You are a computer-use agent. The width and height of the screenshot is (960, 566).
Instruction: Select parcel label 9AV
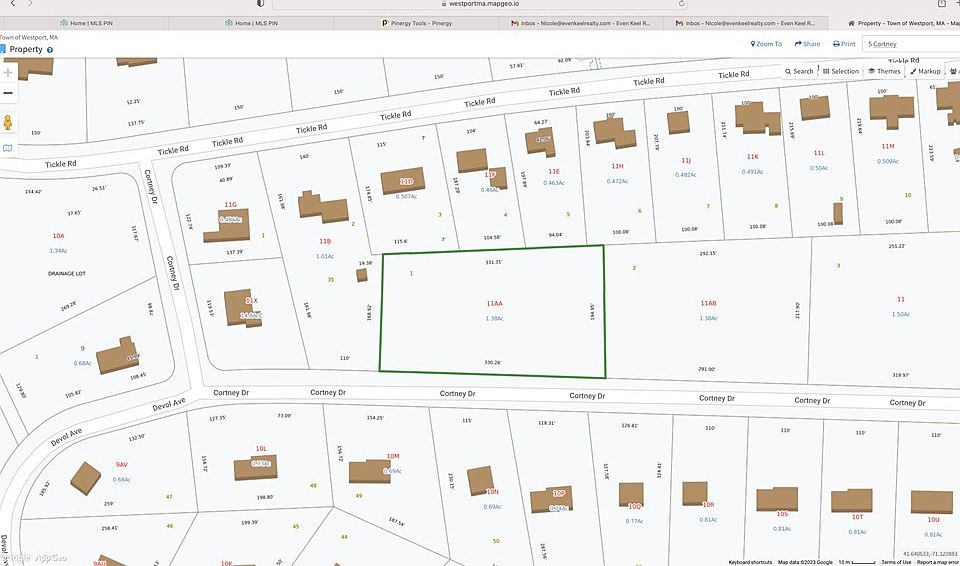pos(121,464)
